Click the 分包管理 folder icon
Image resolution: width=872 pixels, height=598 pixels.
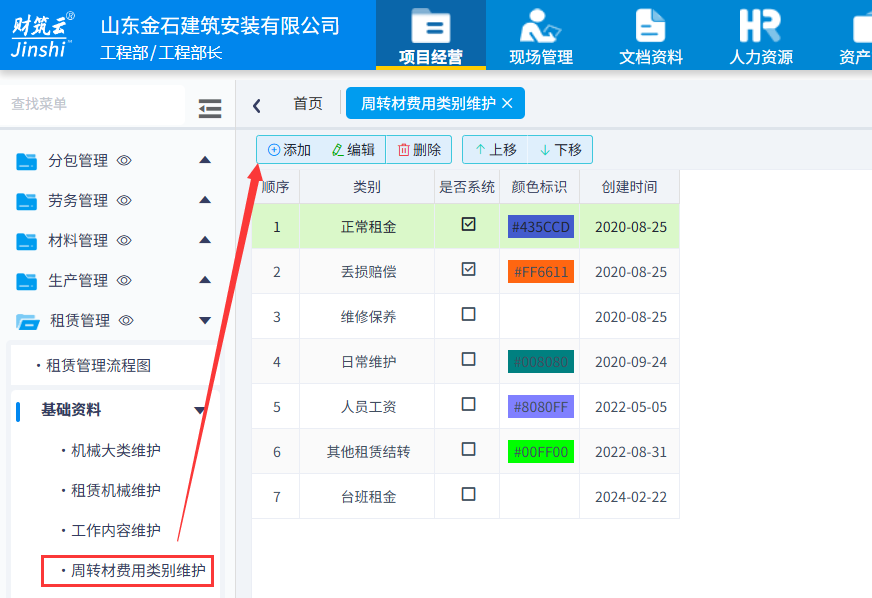26,161
